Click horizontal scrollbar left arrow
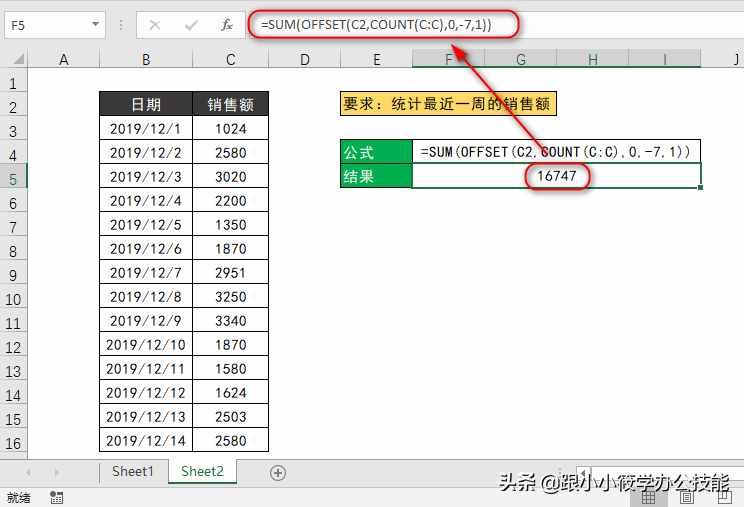The width and height of the screenshot is (744, 507). (583, 472)
